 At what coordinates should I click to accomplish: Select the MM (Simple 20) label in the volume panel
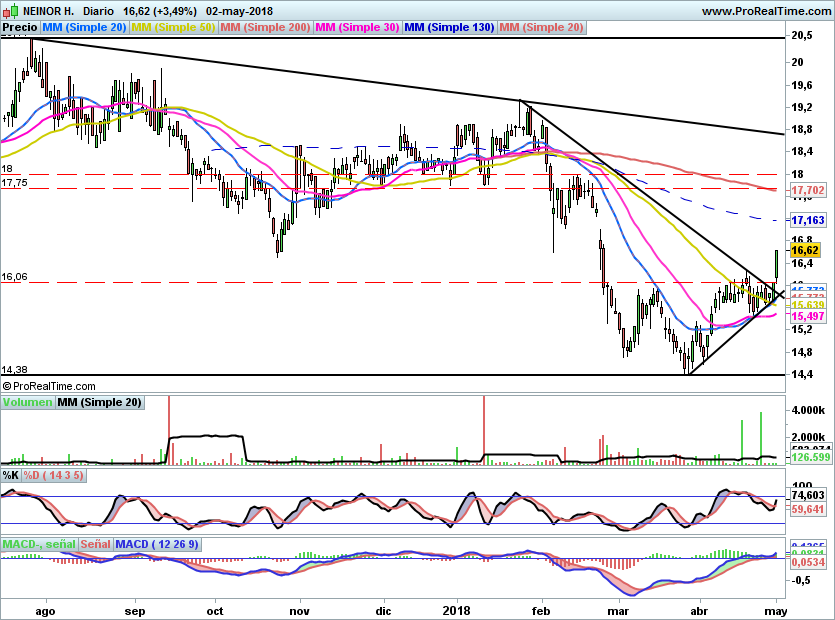pos(99,402)
